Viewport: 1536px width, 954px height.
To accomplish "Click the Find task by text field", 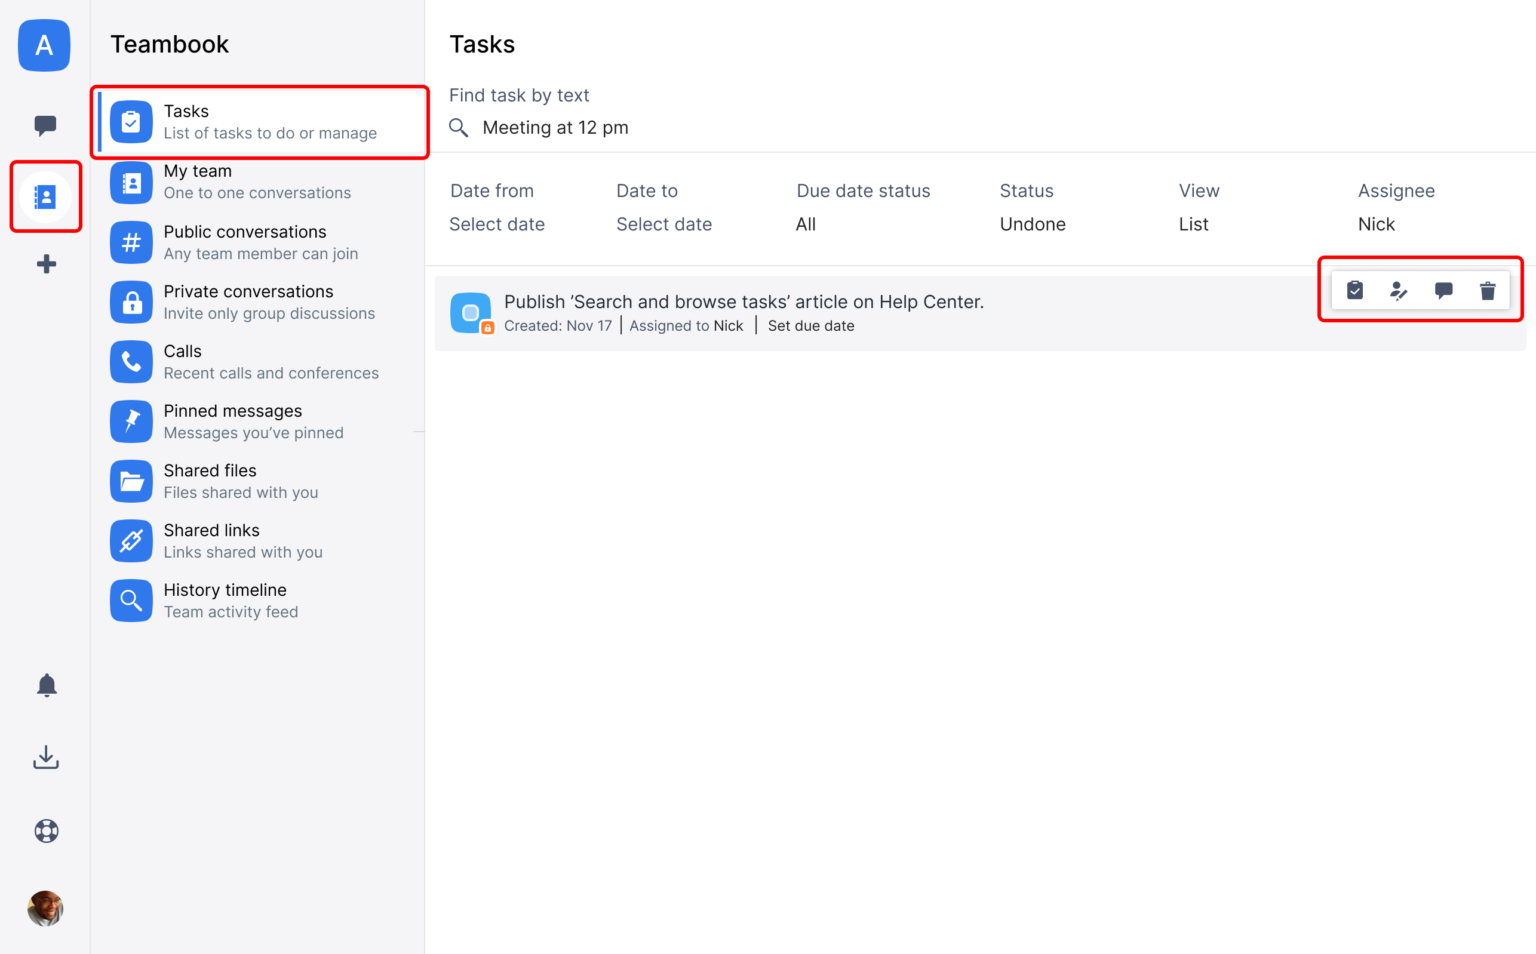I will click(x=555, y=128).
